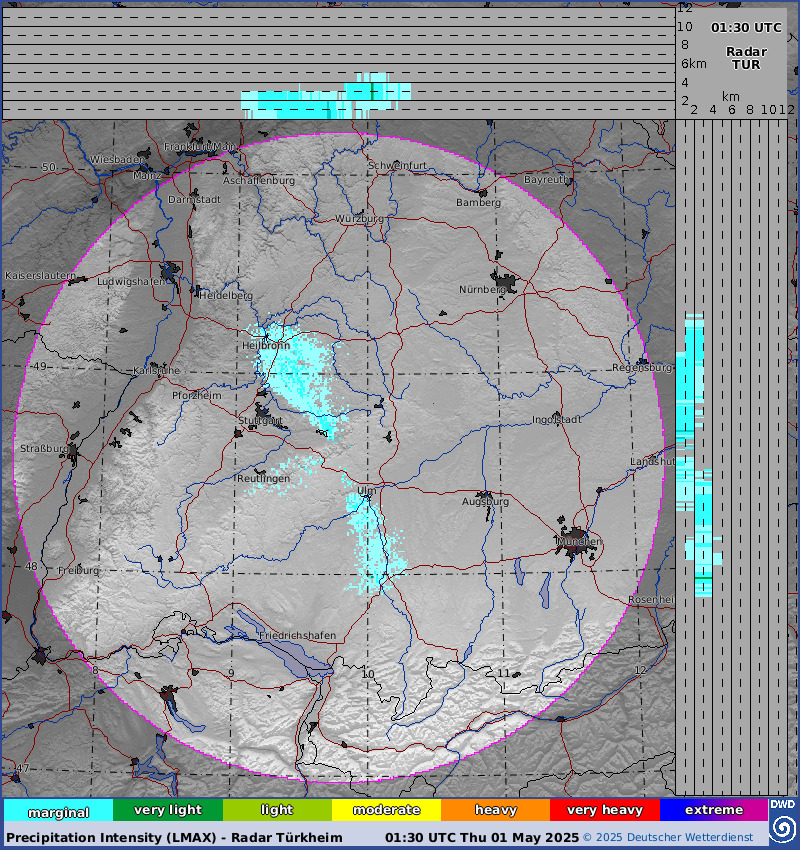Click the Würzburg city label

click(x=359, y=218)
